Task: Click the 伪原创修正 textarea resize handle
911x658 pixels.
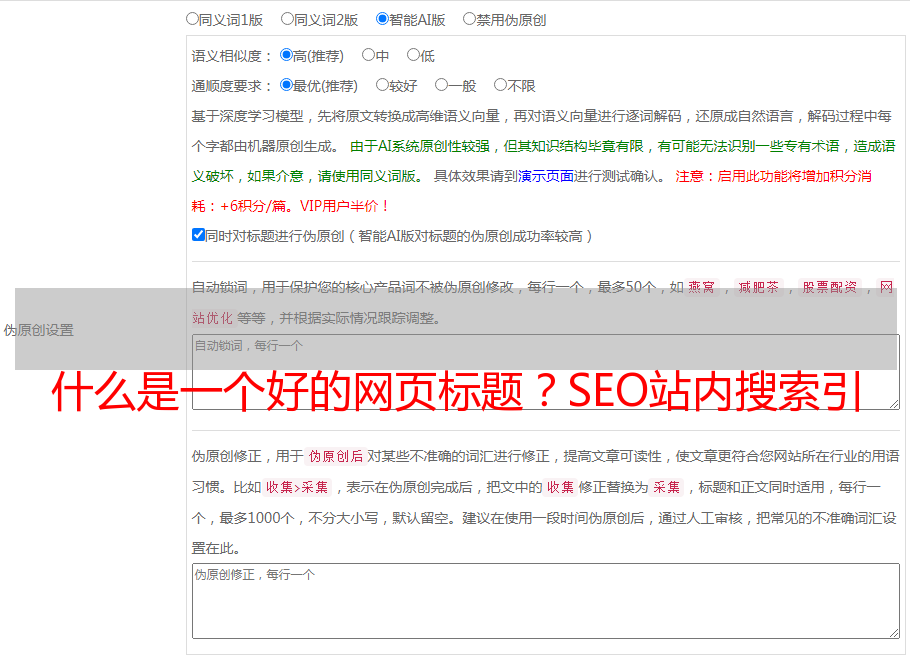Action: (893, 632)
